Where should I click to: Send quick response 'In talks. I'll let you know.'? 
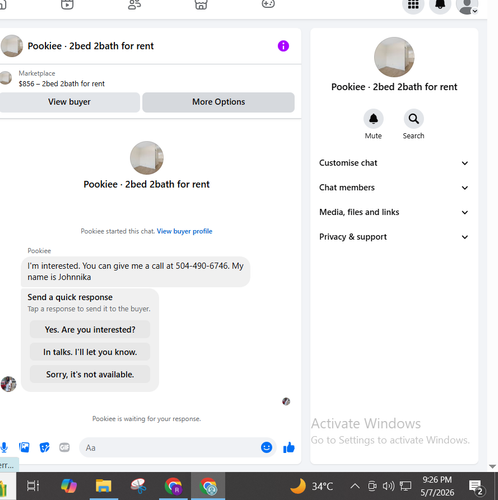[90, 352]
